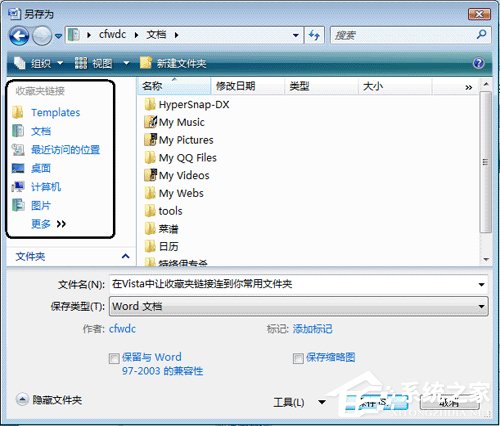Expand the 视图 dropdown arrow
Screen dimensions: 500x426
(x=126, y=63)
